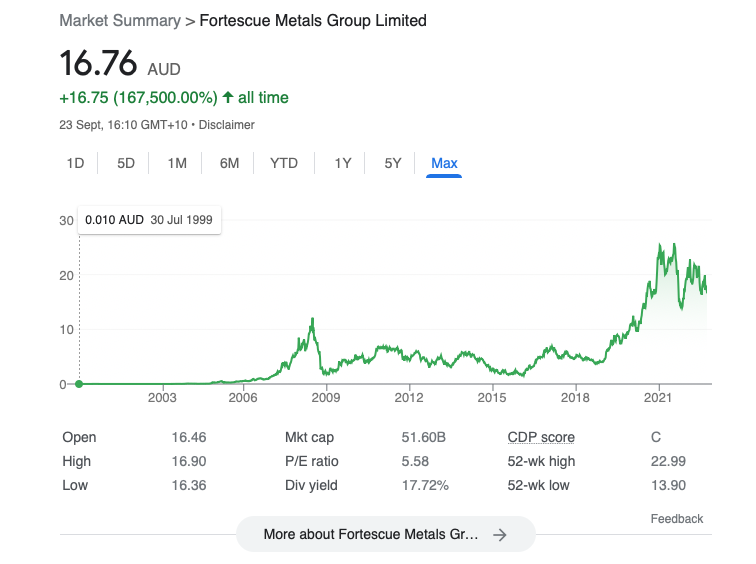Open More about Fortescue Metals Group button
The height and width of the screenshot is (564, 756).
[x=386, y=534]
